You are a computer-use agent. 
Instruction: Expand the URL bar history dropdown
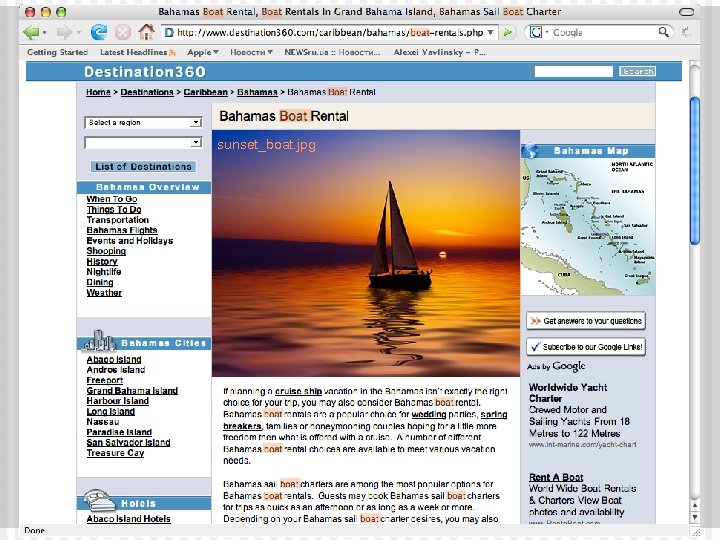tap(490, 33)
